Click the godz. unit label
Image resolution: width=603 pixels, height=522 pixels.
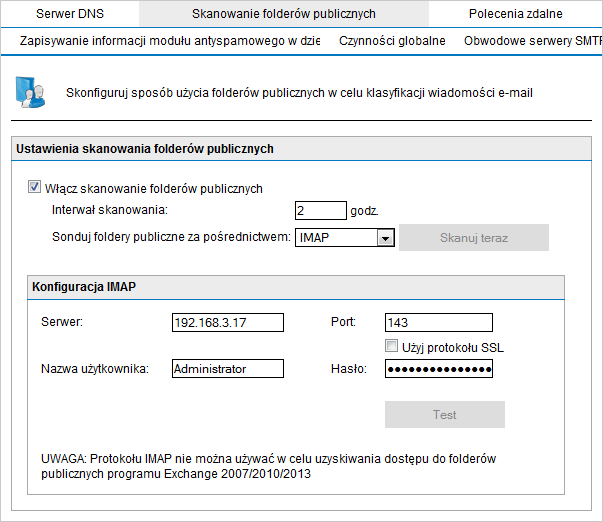tap(364, 211)
